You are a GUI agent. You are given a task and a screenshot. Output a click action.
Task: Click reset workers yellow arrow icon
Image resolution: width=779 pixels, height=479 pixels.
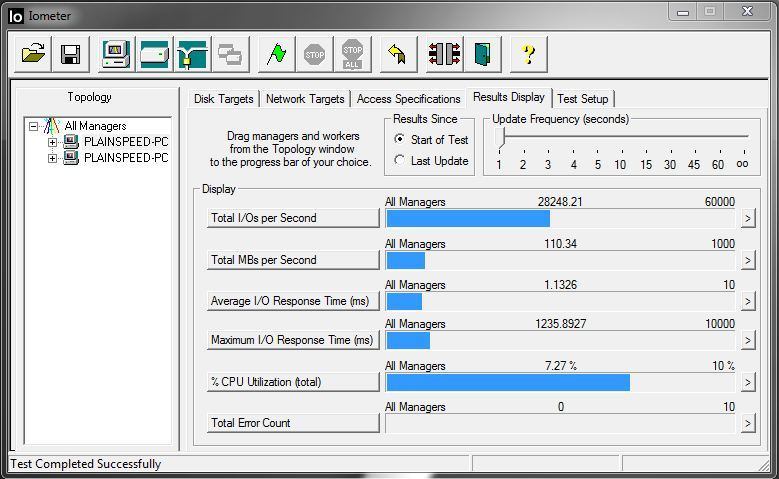click(398, 54)
